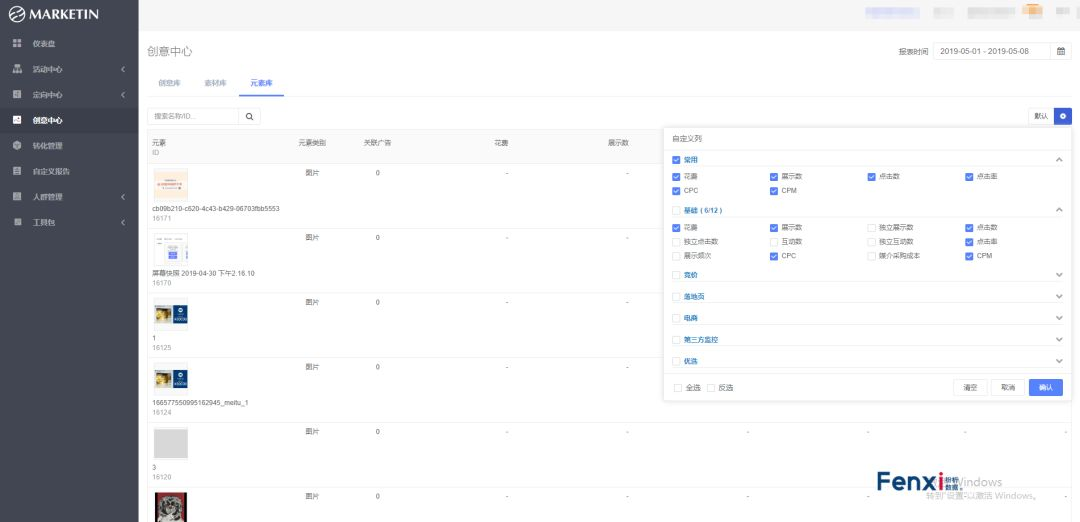Click the magnifier search icon button

click(x=249, y=116)
